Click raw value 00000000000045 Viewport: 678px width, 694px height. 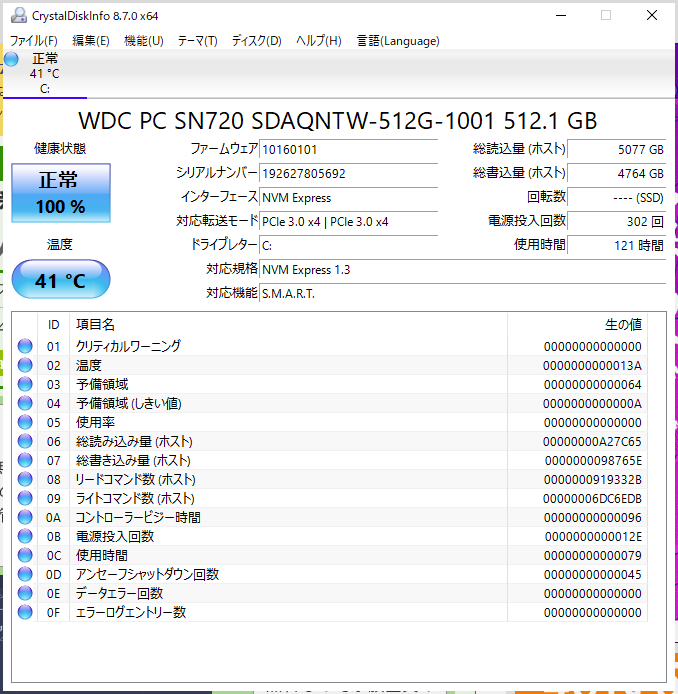[593, 575]
